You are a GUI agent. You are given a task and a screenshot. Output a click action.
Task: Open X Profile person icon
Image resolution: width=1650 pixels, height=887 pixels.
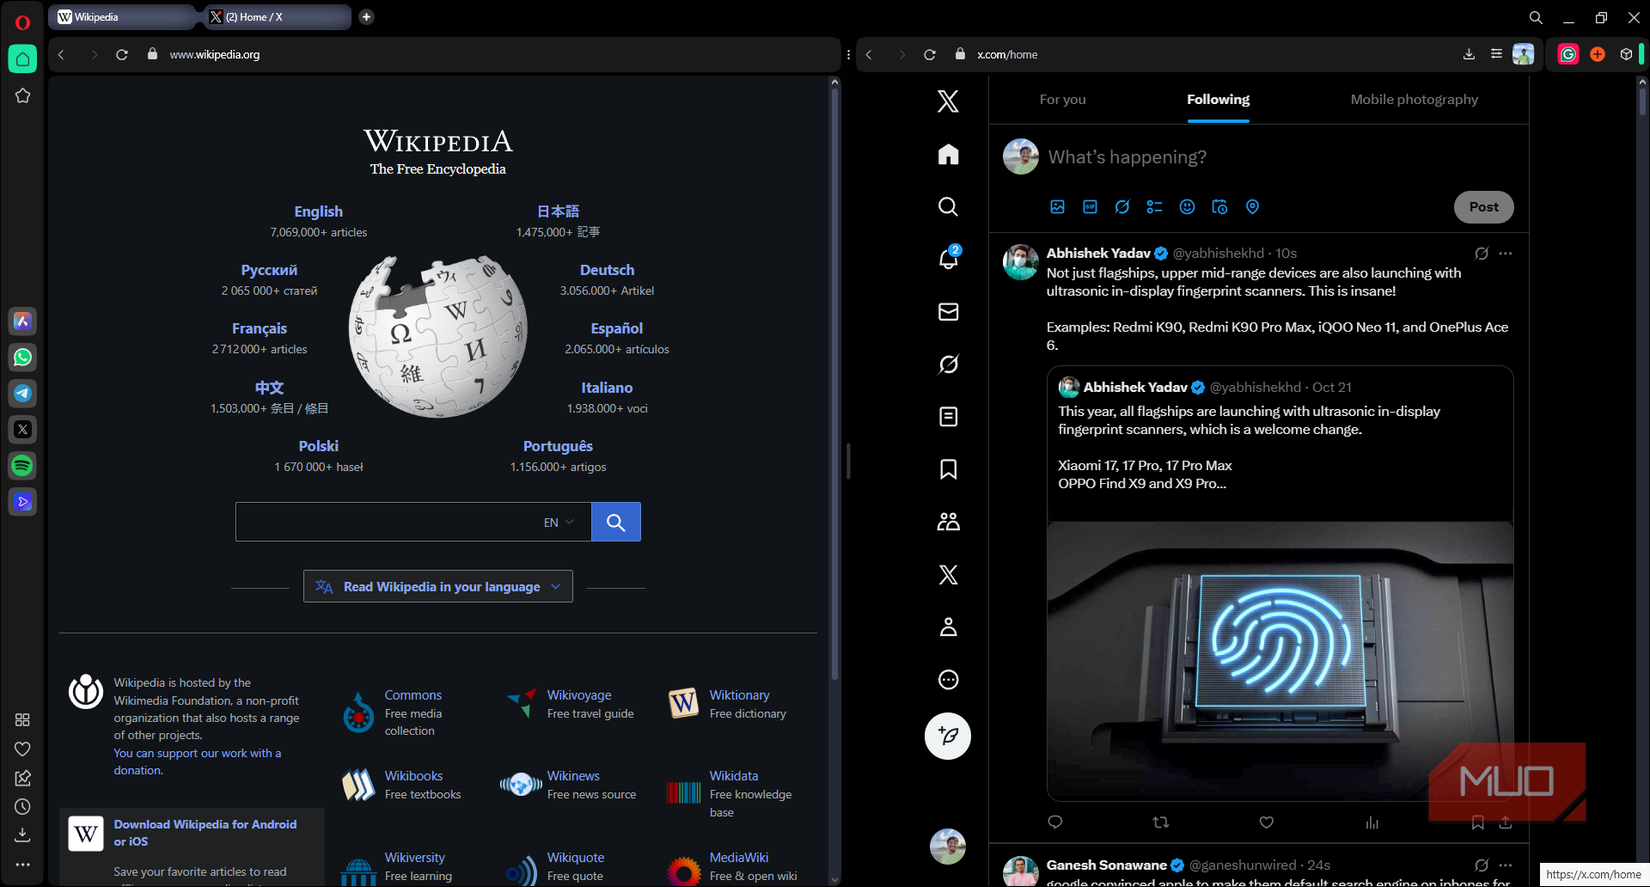(948, 627)
